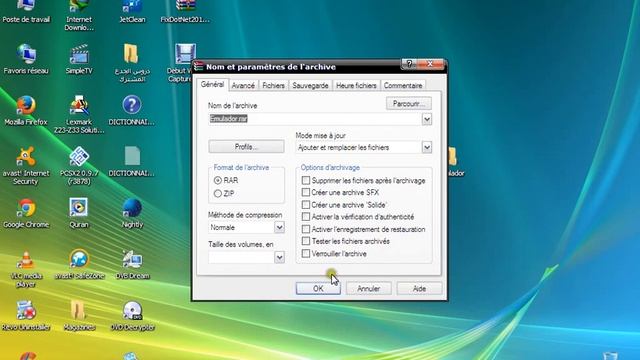This screenshot has height=360, width=640.
Task: Switch to the Avancé tab
Action: point(243,85)
